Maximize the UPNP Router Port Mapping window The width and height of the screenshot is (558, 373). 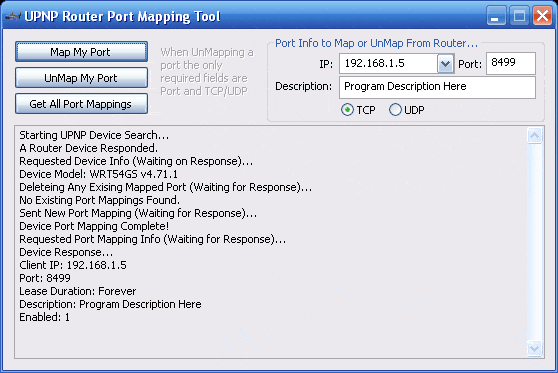[519, 16]
